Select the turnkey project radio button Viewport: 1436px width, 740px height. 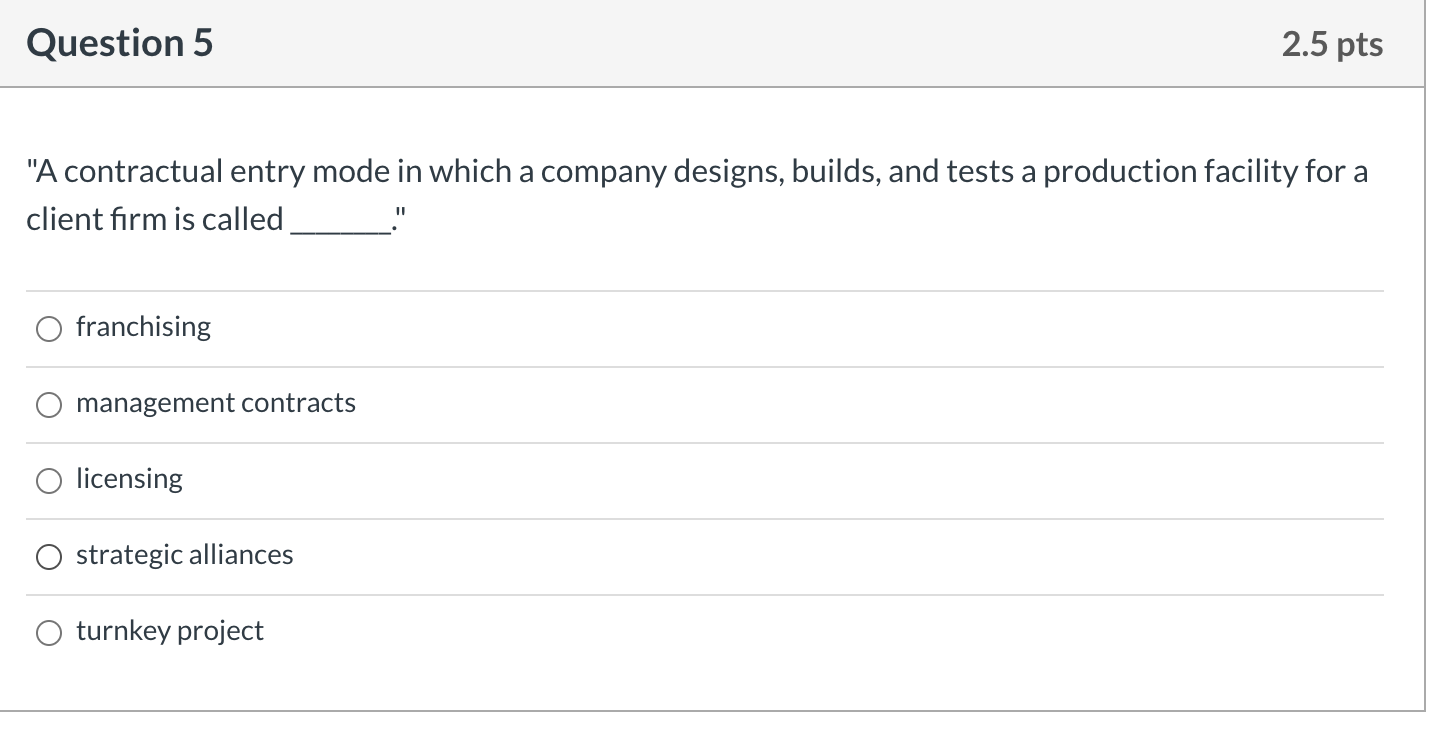[48, 632]
